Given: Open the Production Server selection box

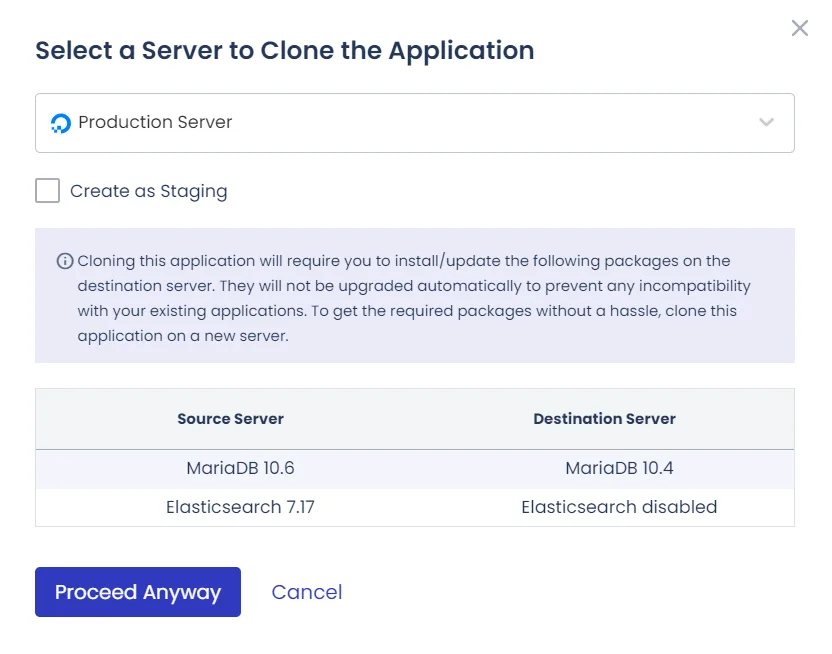Looking at the screenshot, I should (x=415, y=123).
